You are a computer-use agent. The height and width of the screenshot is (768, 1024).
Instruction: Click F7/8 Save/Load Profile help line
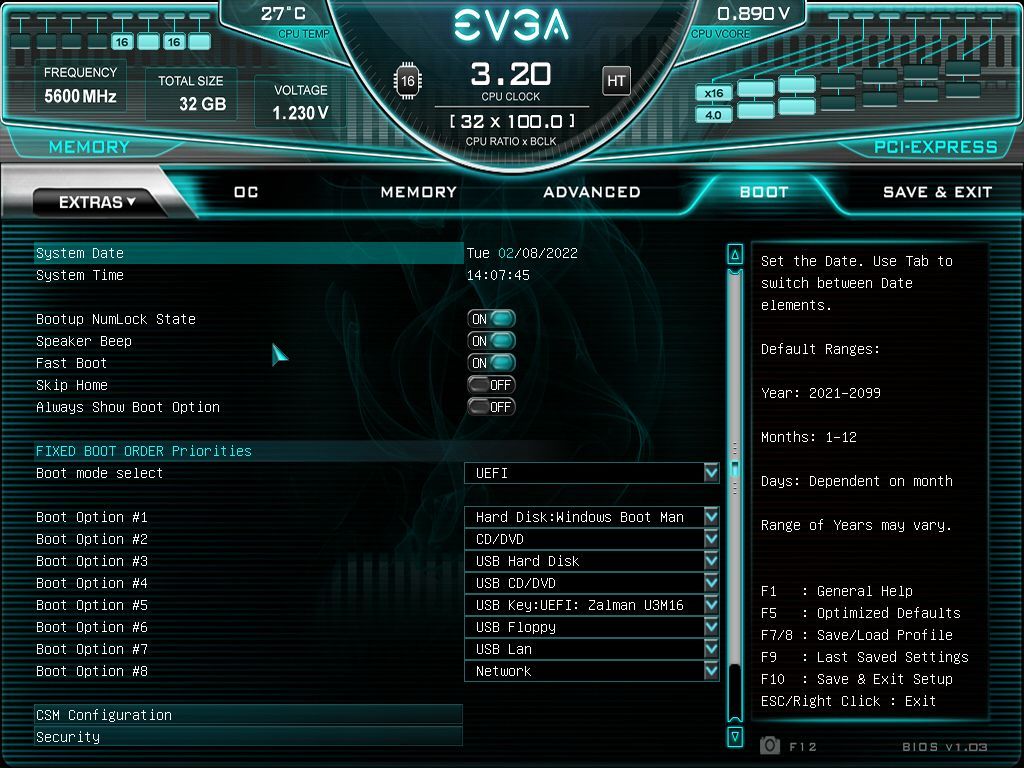point(857,635)
